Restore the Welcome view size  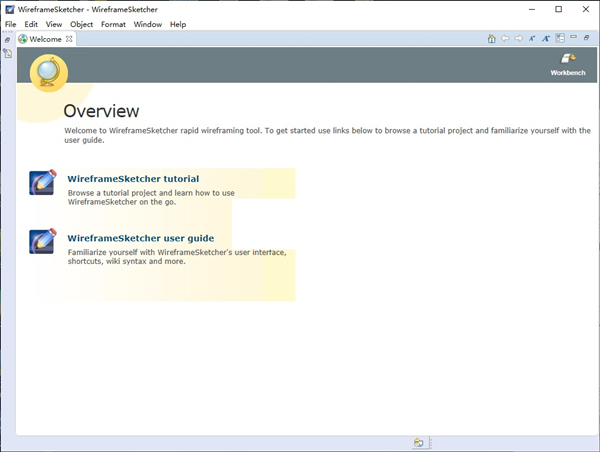click(586, 38)
